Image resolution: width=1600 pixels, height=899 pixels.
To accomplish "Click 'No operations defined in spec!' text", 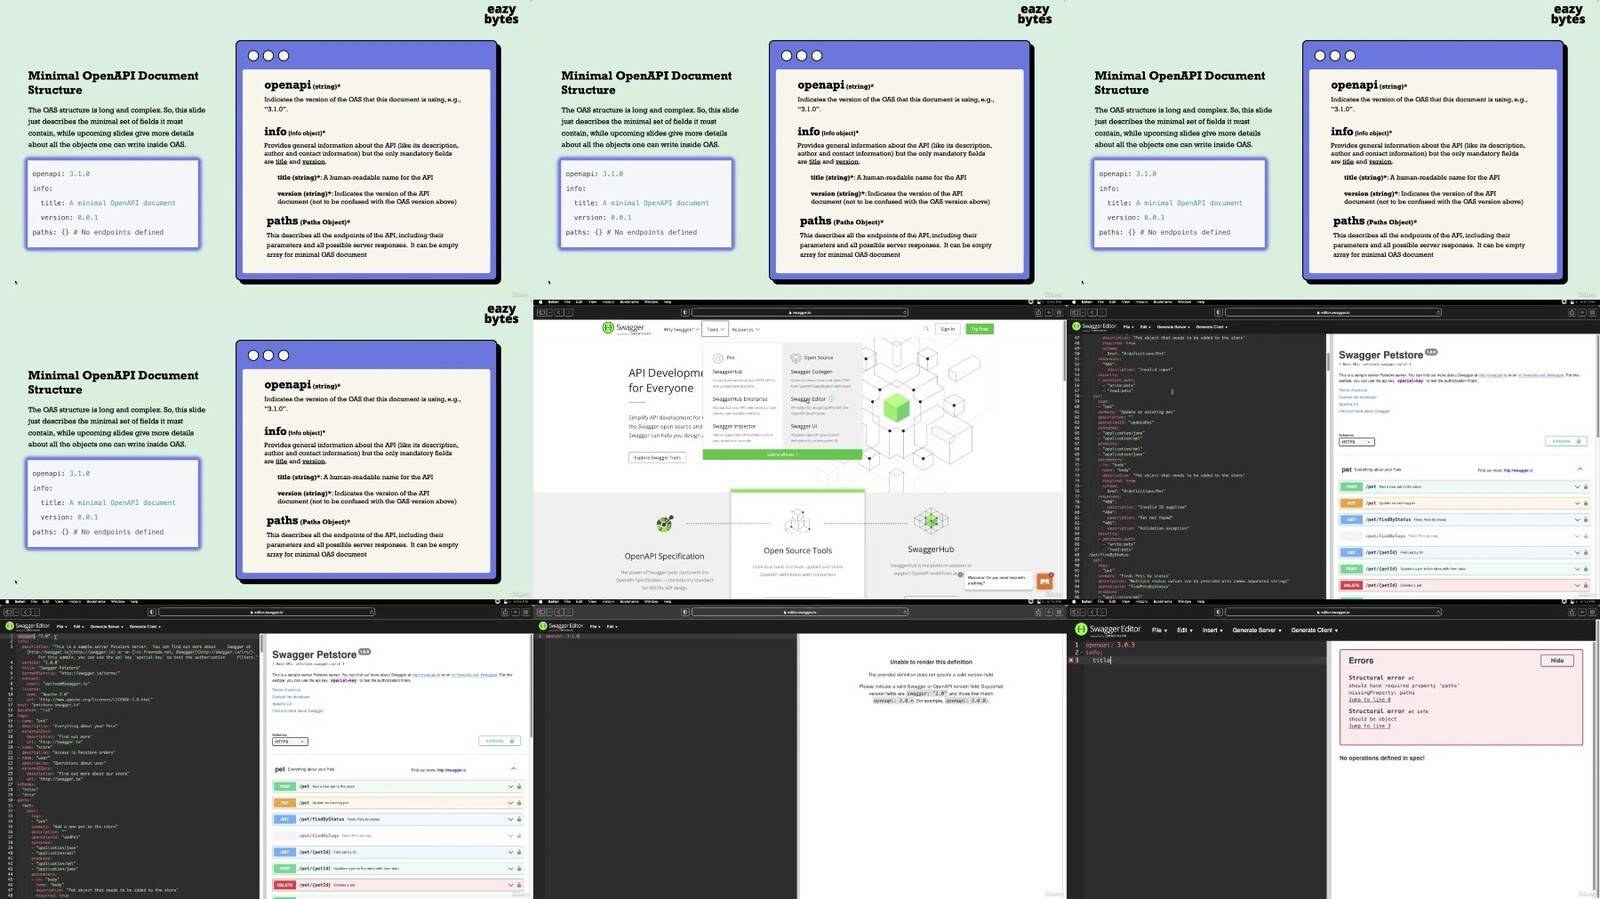I will (1382, 758).
